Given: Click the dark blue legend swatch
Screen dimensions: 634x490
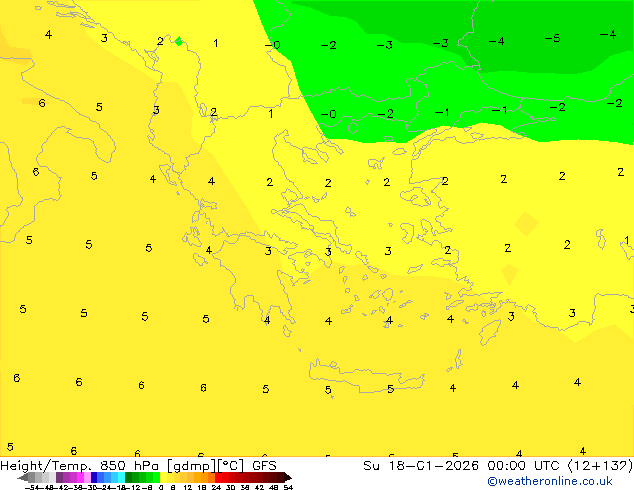Looking at the screenshot, I should click(94, 478).
